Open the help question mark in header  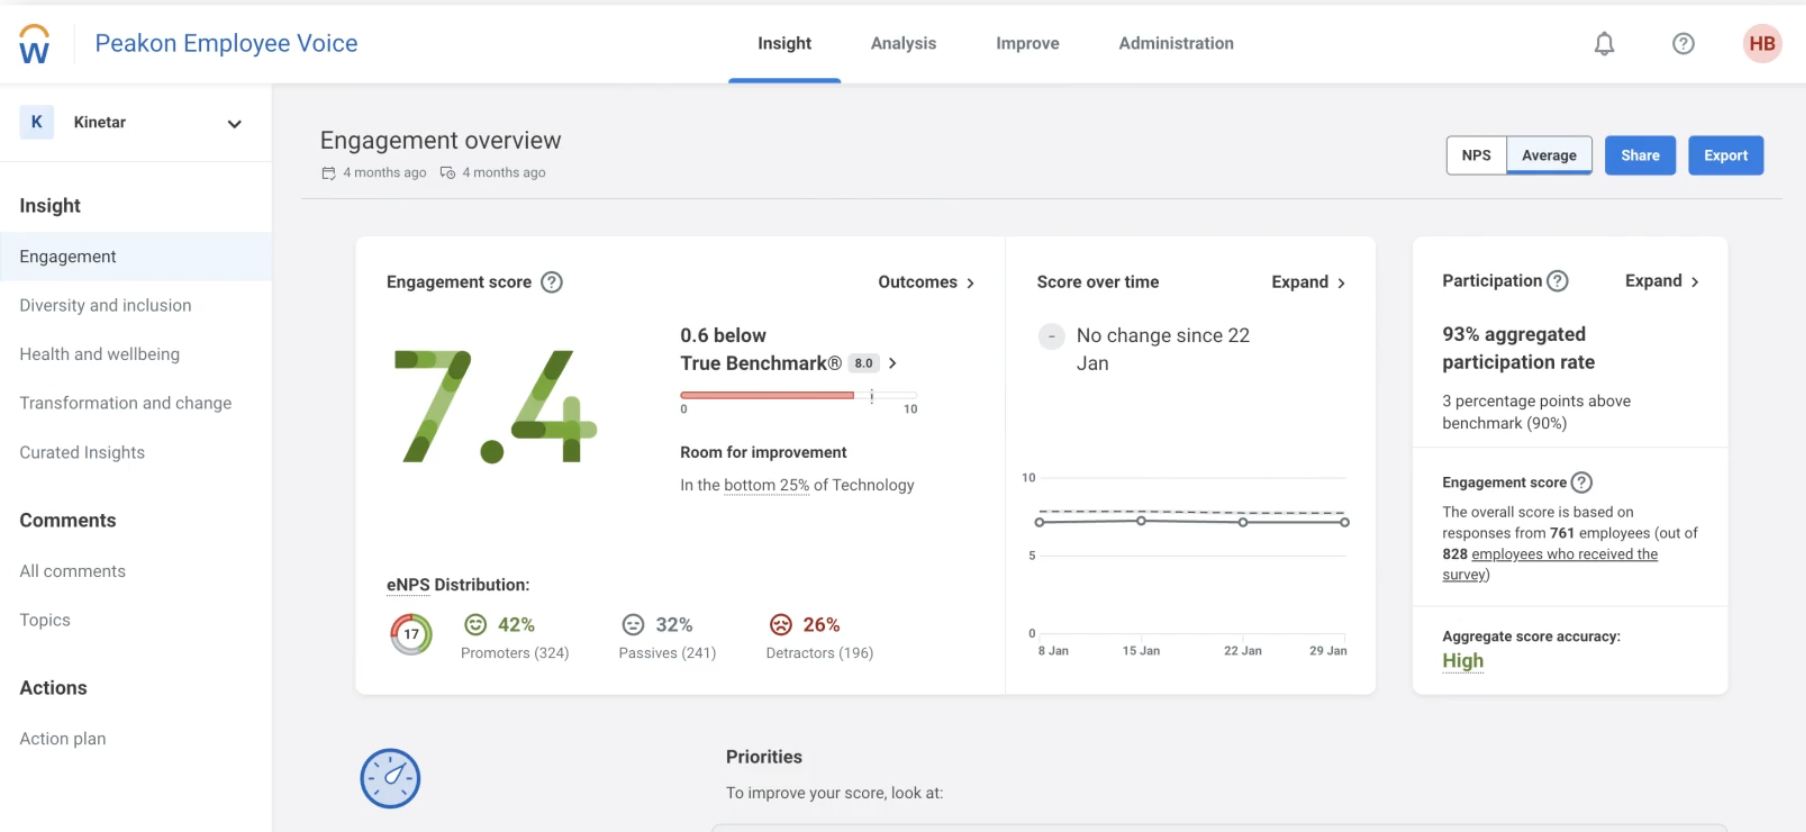pyautogui.click(x=1683, y=43)
